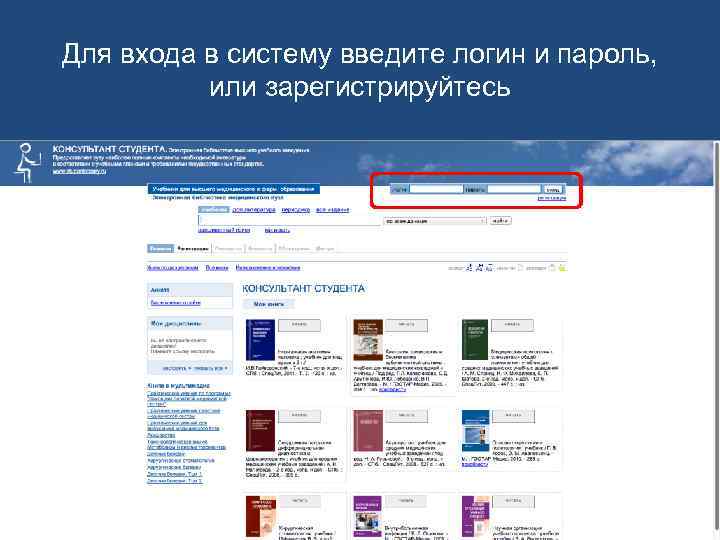Viewport: 720px width, 540px height.
Task: Click read button beside dark blue book
Action: [x=299, y=325]
